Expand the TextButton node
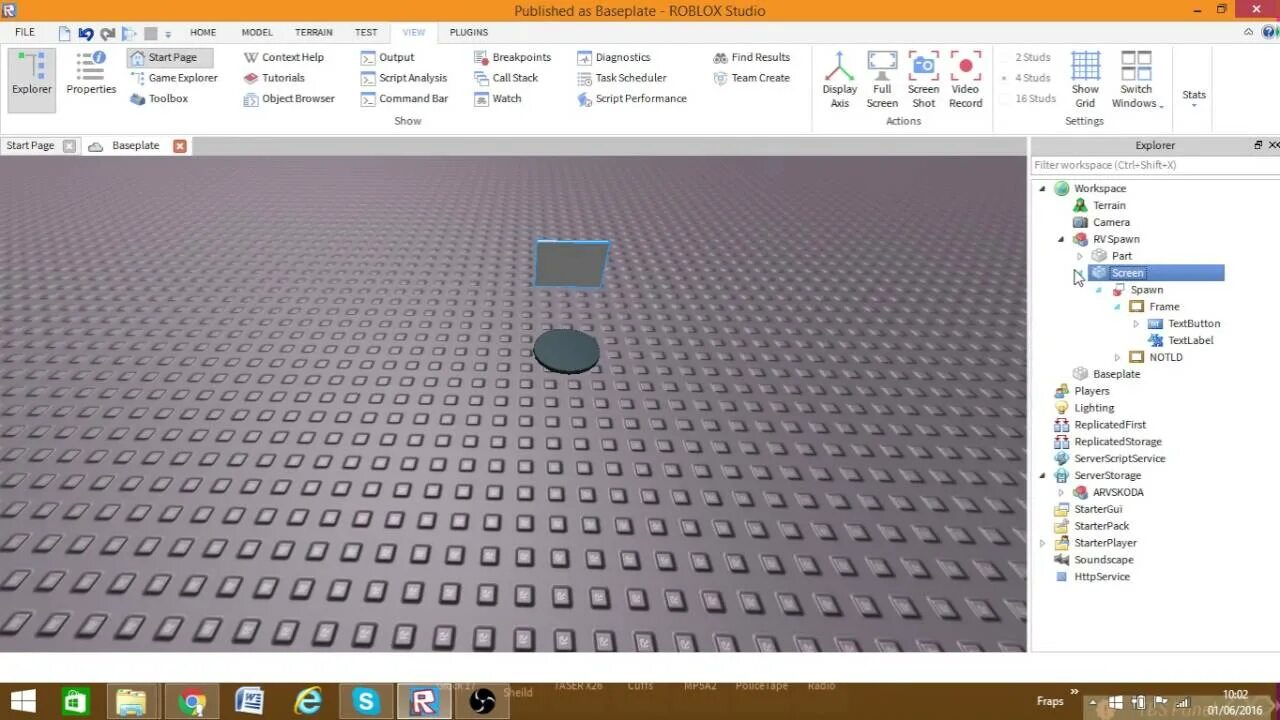1280x720 pixels. coord(1136,324)
